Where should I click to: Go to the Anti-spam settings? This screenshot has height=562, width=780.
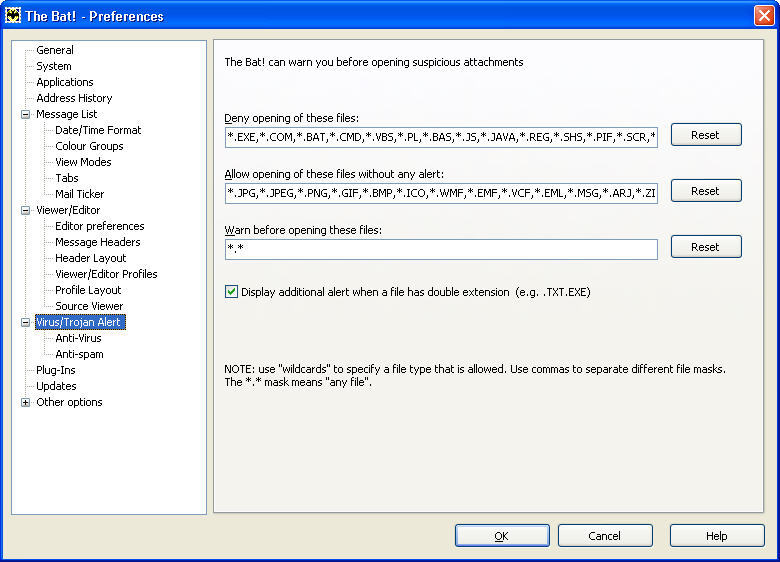[x=79, y=354]
